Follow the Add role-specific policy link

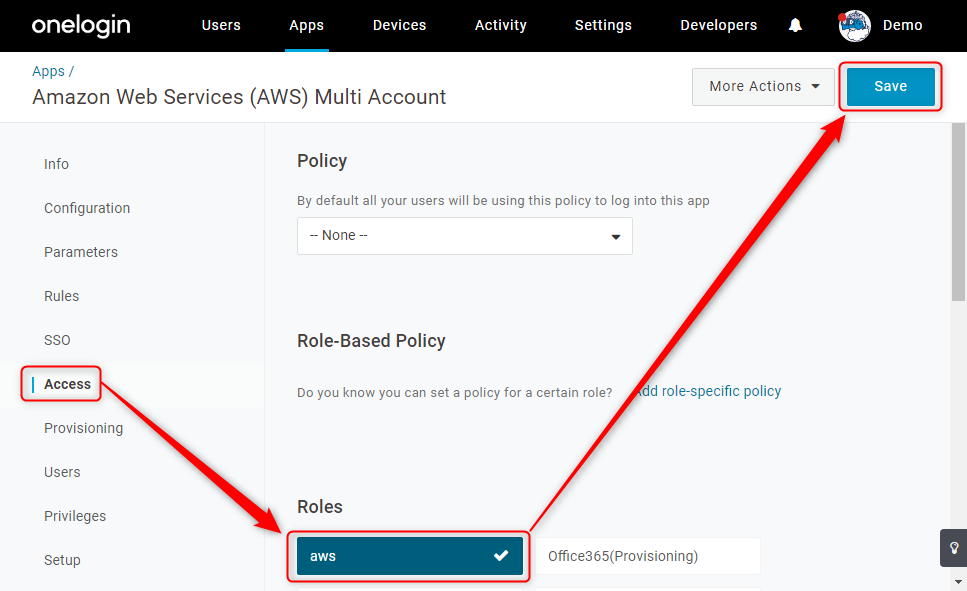[x=708, y=391]
